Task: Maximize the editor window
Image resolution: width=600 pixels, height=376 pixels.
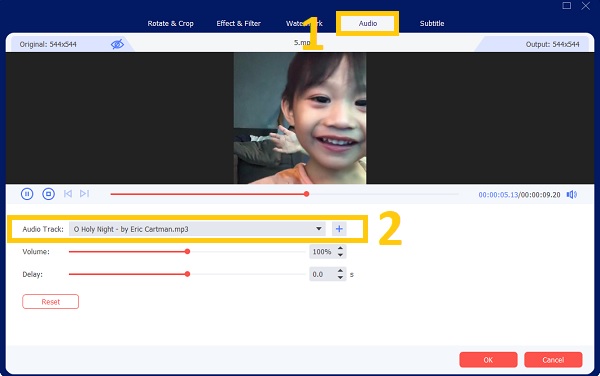Action: pos(567,5)
